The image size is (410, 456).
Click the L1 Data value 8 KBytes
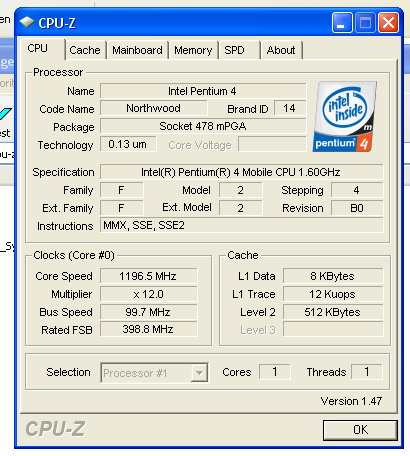tap(333, 276)
